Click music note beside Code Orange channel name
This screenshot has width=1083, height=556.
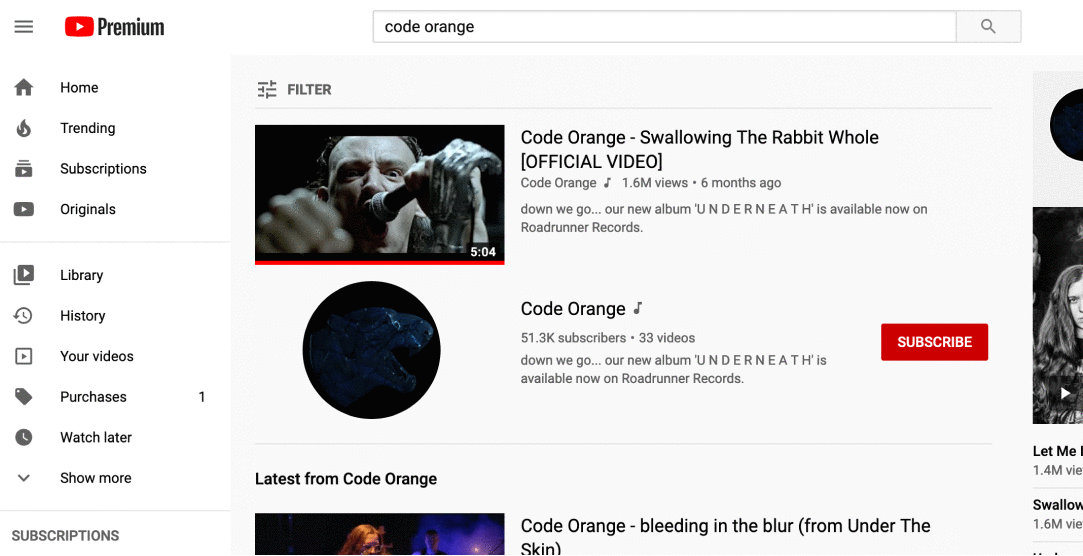click(x=638, y=308)
